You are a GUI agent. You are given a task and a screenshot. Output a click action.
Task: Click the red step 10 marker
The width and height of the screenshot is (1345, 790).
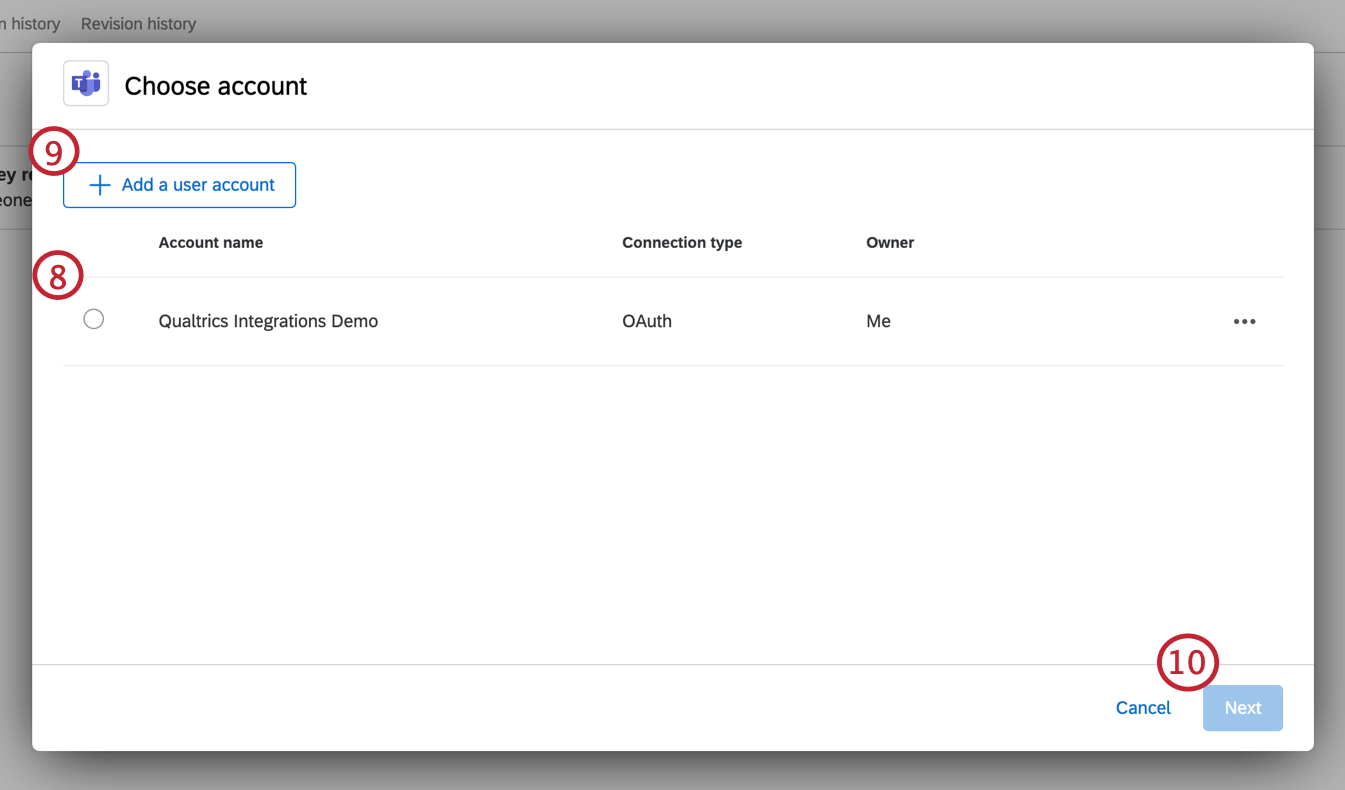1188,663
